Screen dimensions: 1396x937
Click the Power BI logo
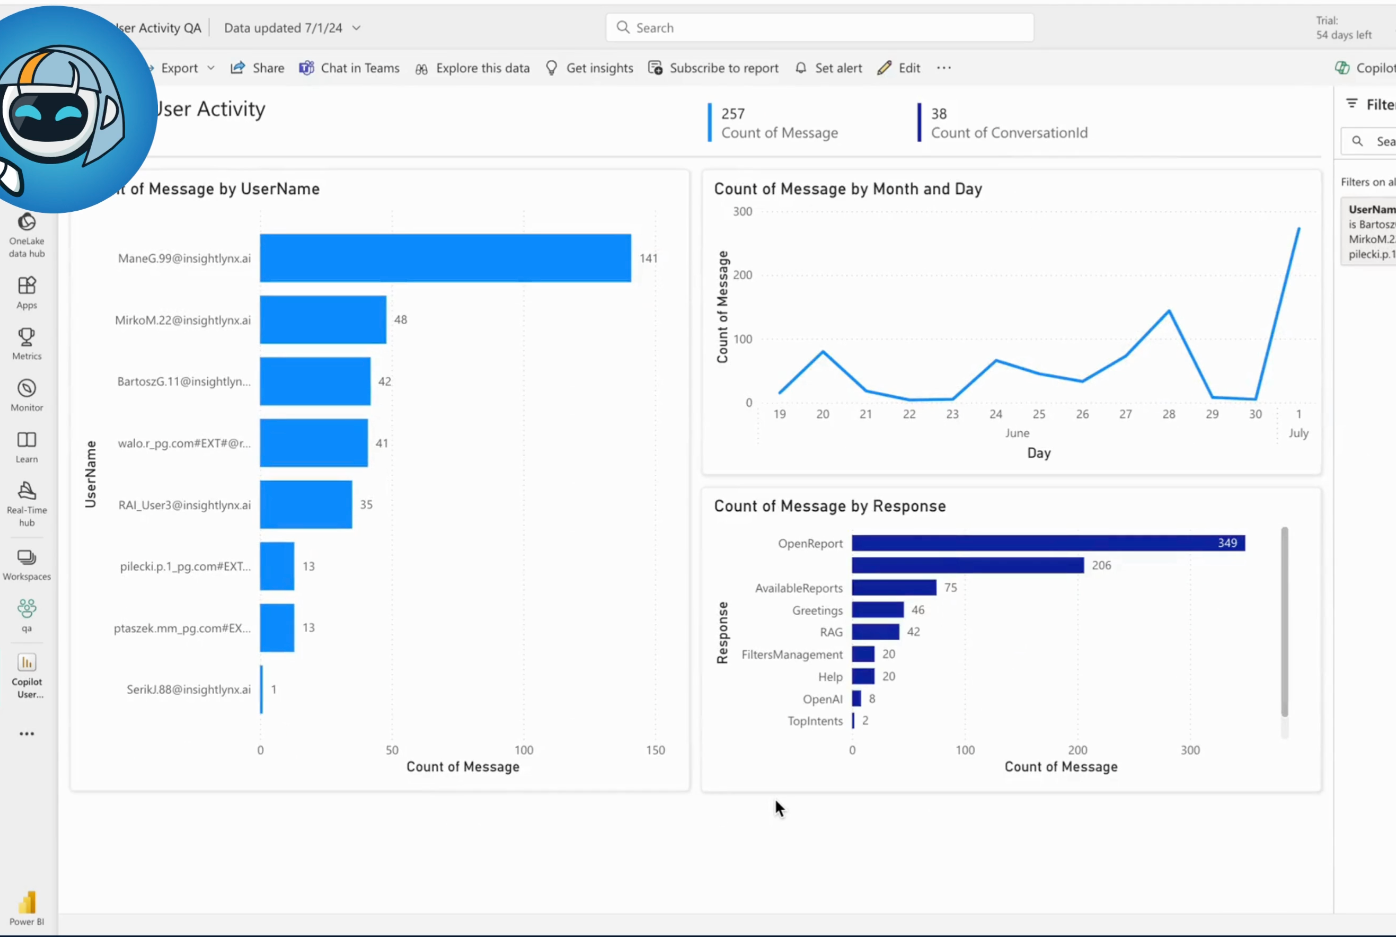[27, 906]
